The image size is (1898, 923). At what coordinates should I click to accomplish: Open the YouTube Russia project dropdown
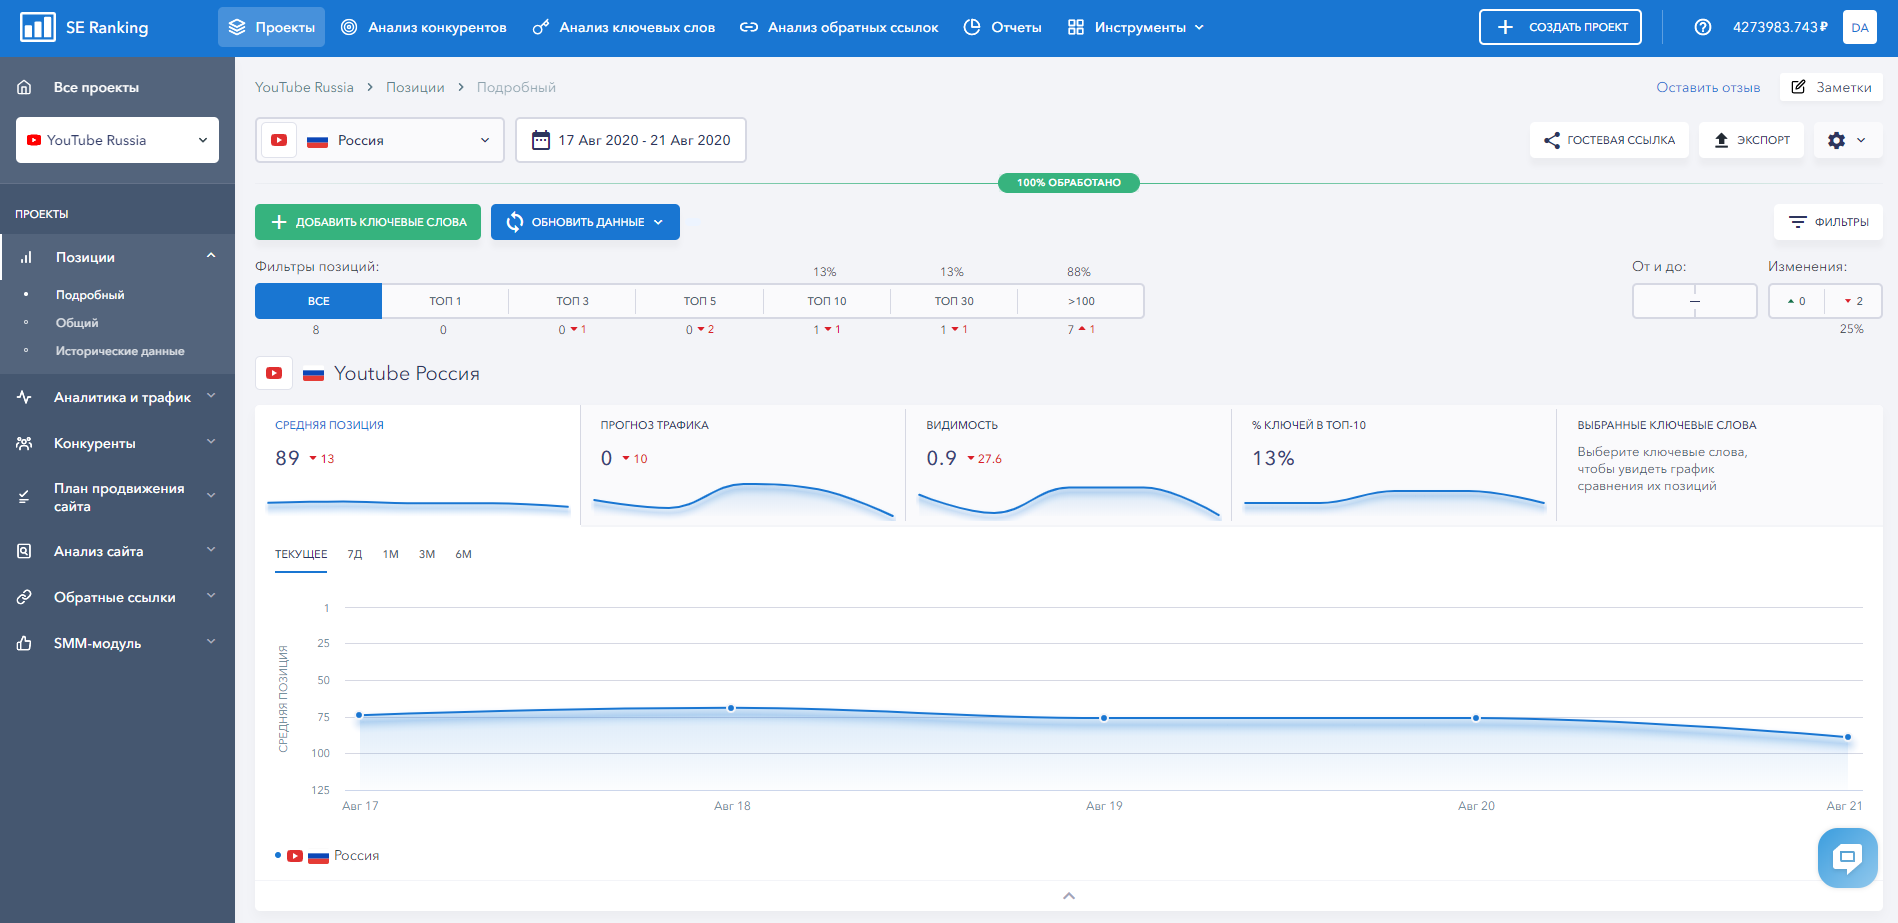(x=117, y=140)
